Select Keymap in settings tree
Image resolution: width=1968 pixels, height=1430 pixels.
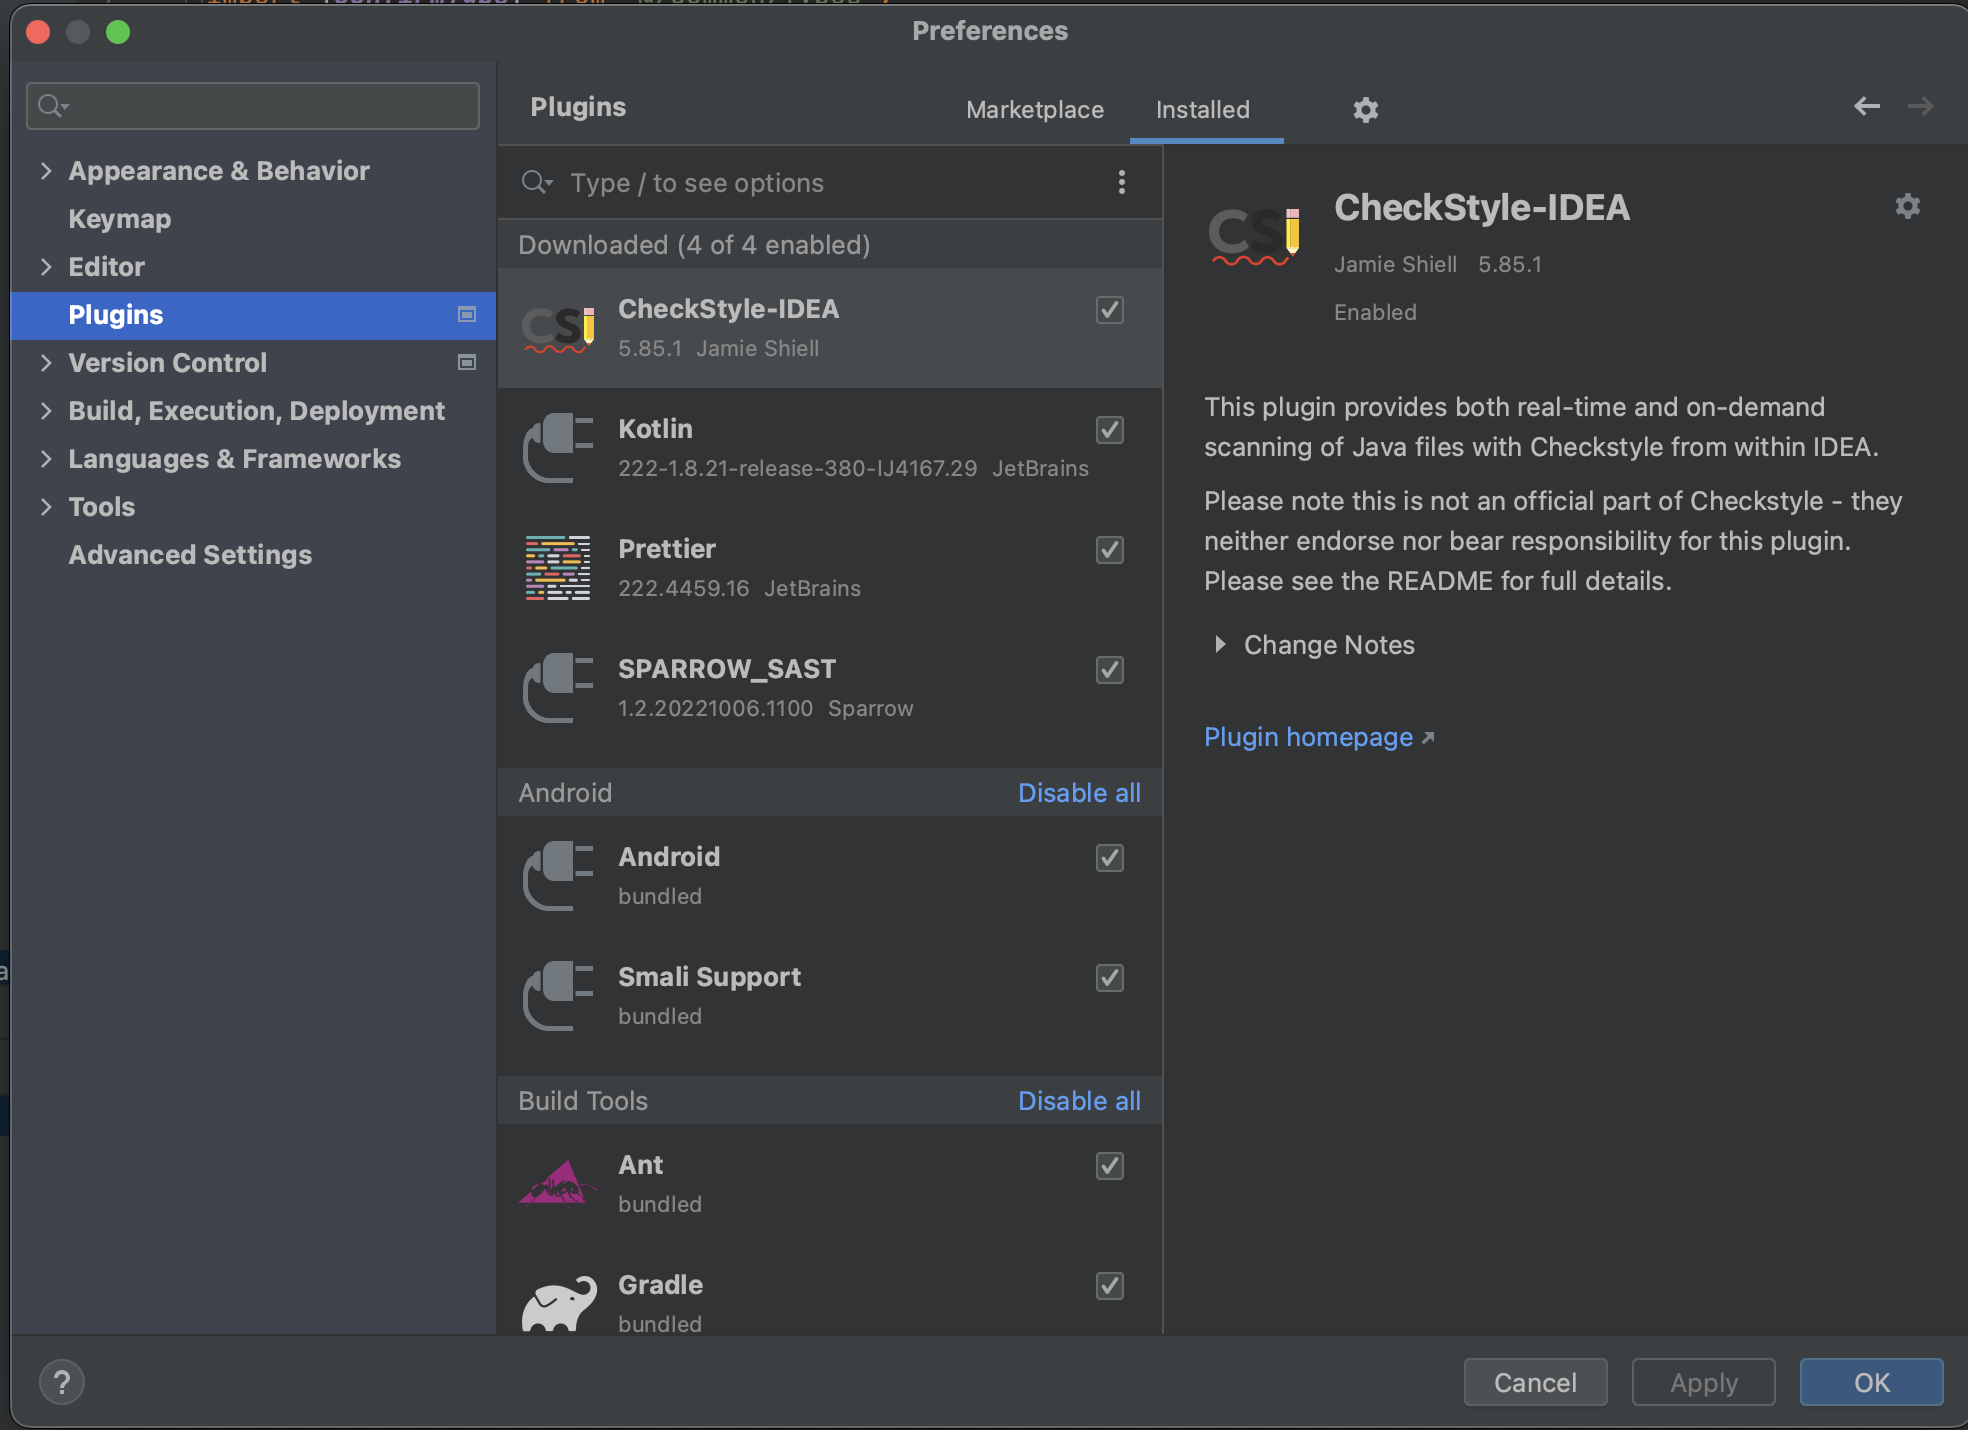[120, 219]
